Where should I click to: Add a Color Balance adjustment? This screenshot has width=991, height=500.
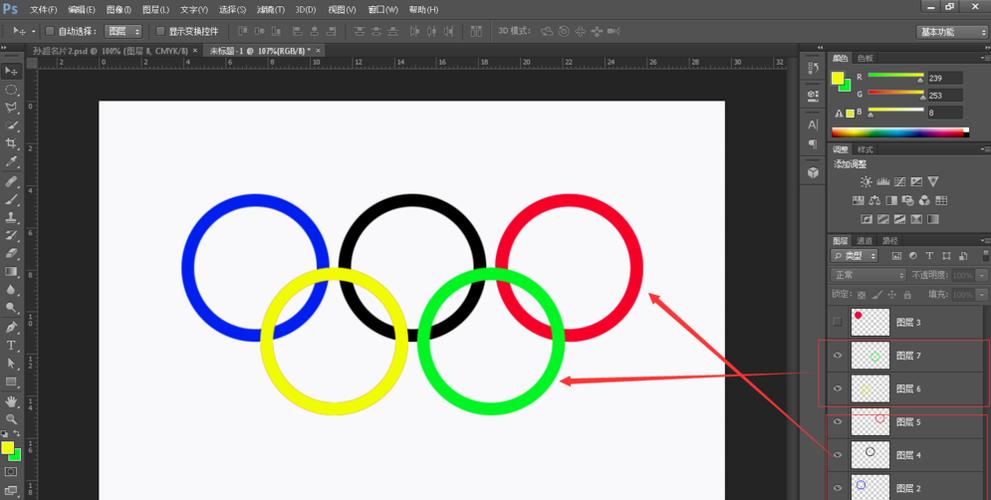(x=875, y=201)
